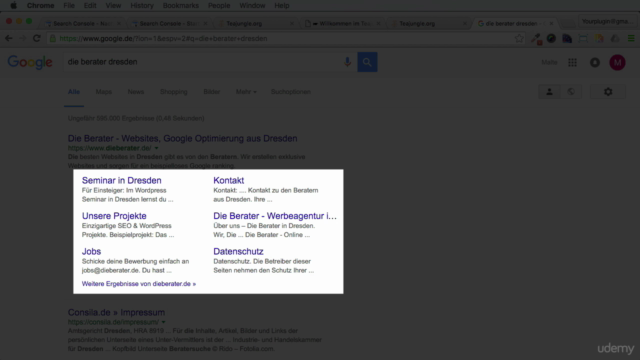This screenshot has height=360, width=640.
Task: Click the orange extension icon
Action: click(x=599, y=38)
